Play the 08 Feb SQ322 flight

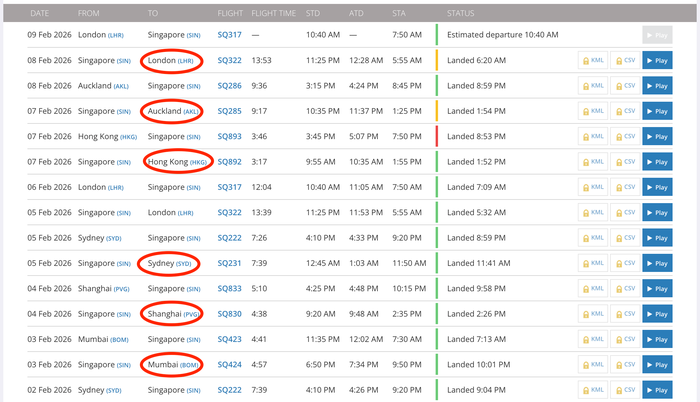657,60
